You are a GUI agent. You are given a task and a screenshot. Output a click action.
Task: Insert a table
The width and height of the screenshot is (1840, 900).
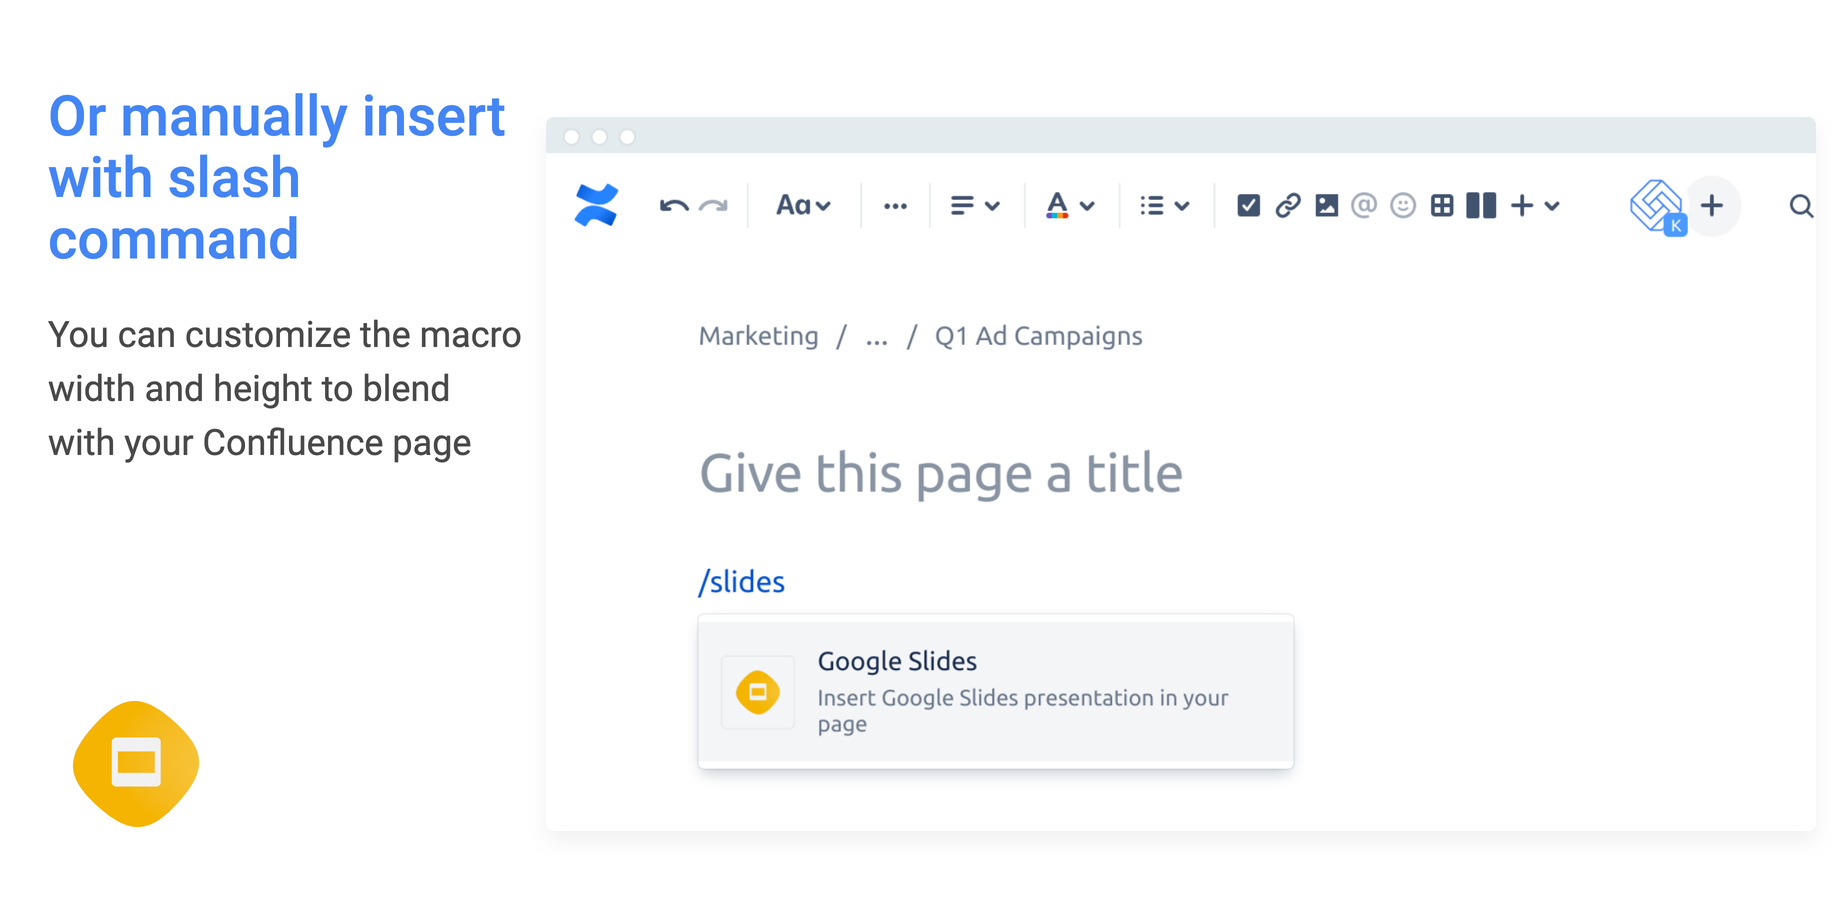1442,206
